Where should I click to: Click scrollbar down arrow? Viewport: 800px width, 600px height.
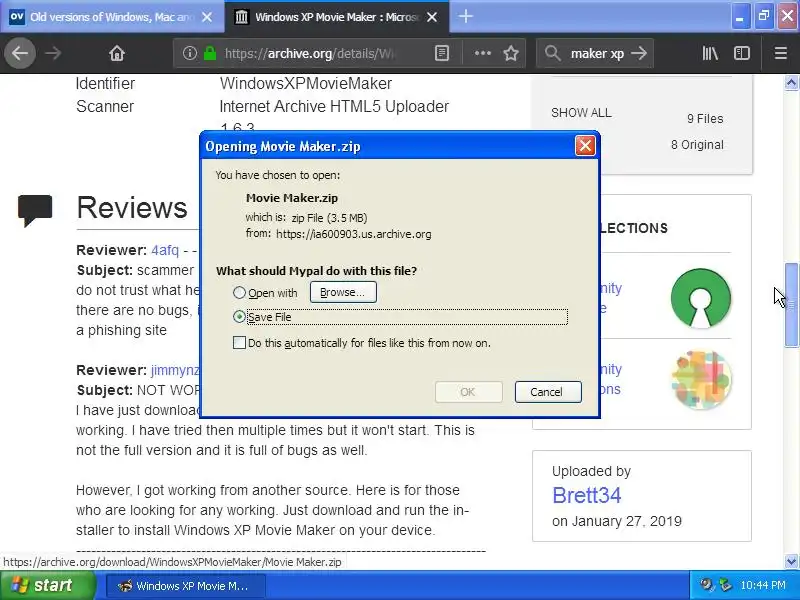pos(791,561)
